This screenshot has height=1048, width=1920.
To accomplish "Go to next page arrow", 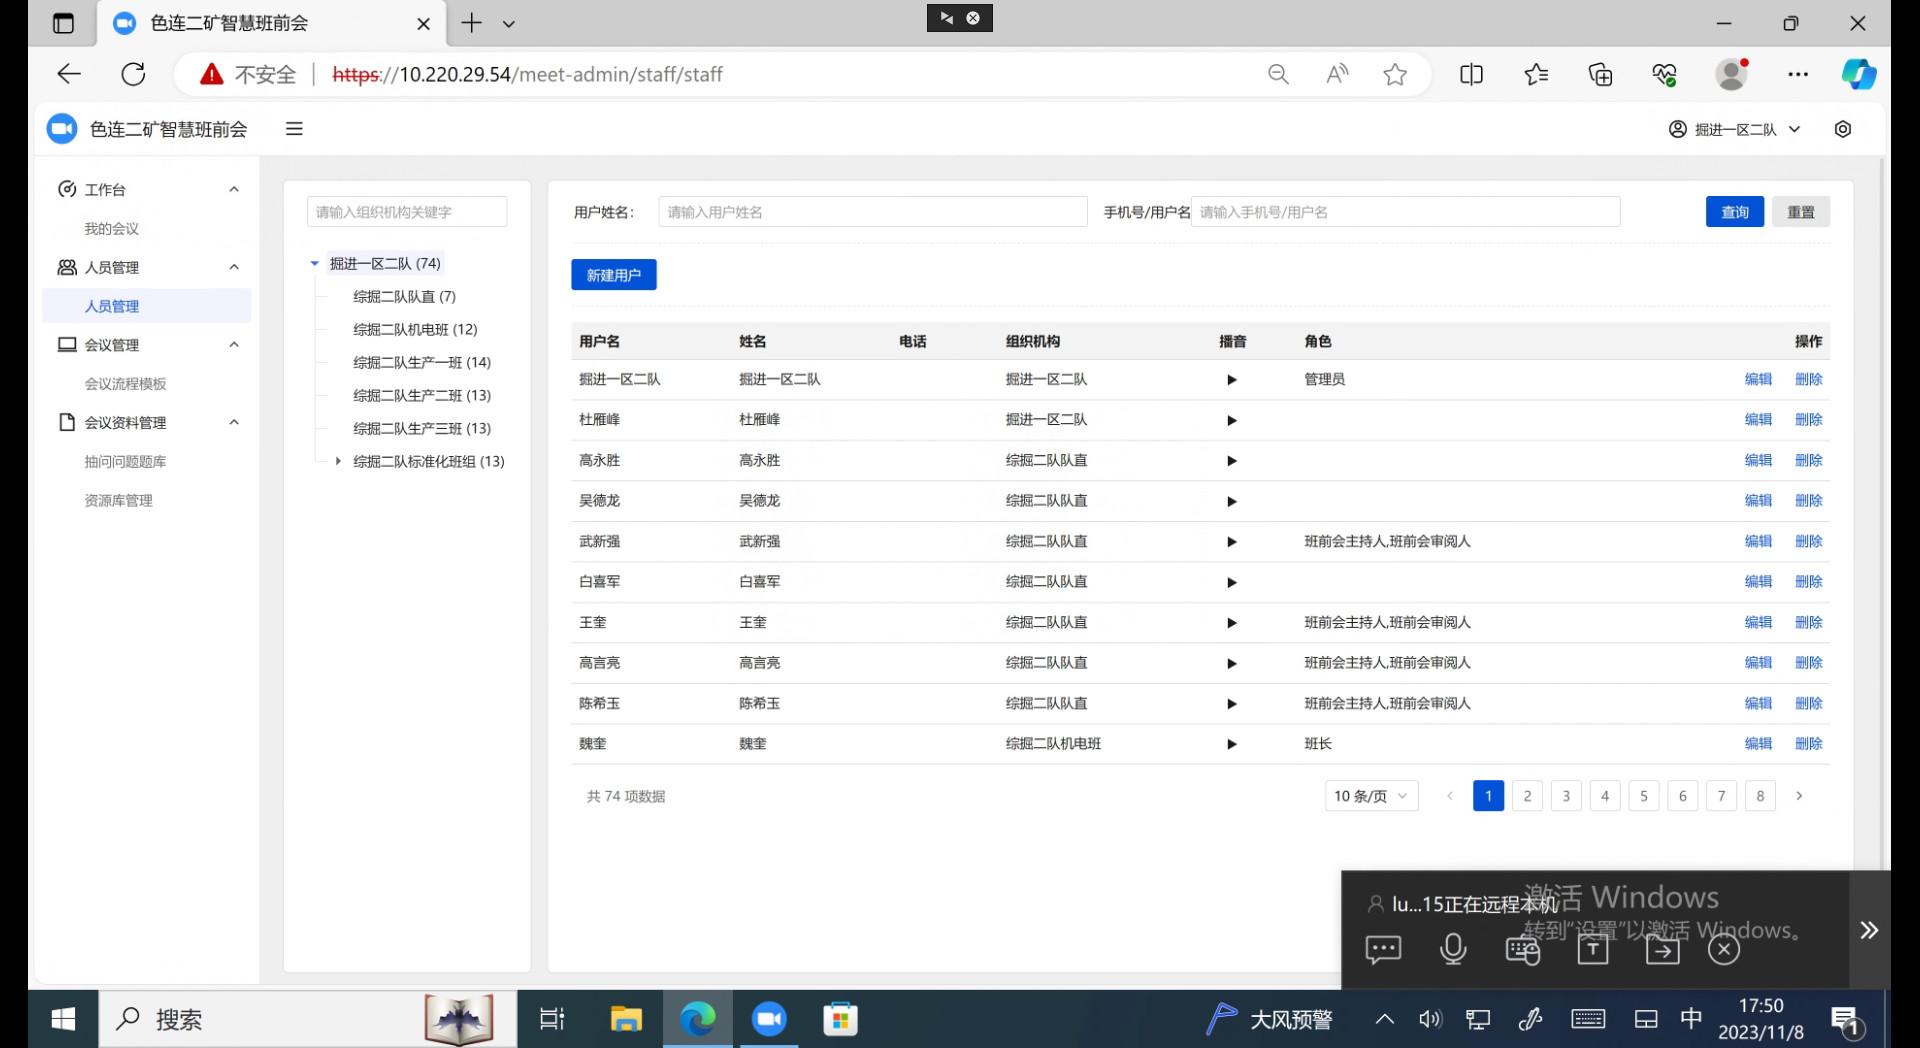I will pyautogui.click(x=1799, y=796).
